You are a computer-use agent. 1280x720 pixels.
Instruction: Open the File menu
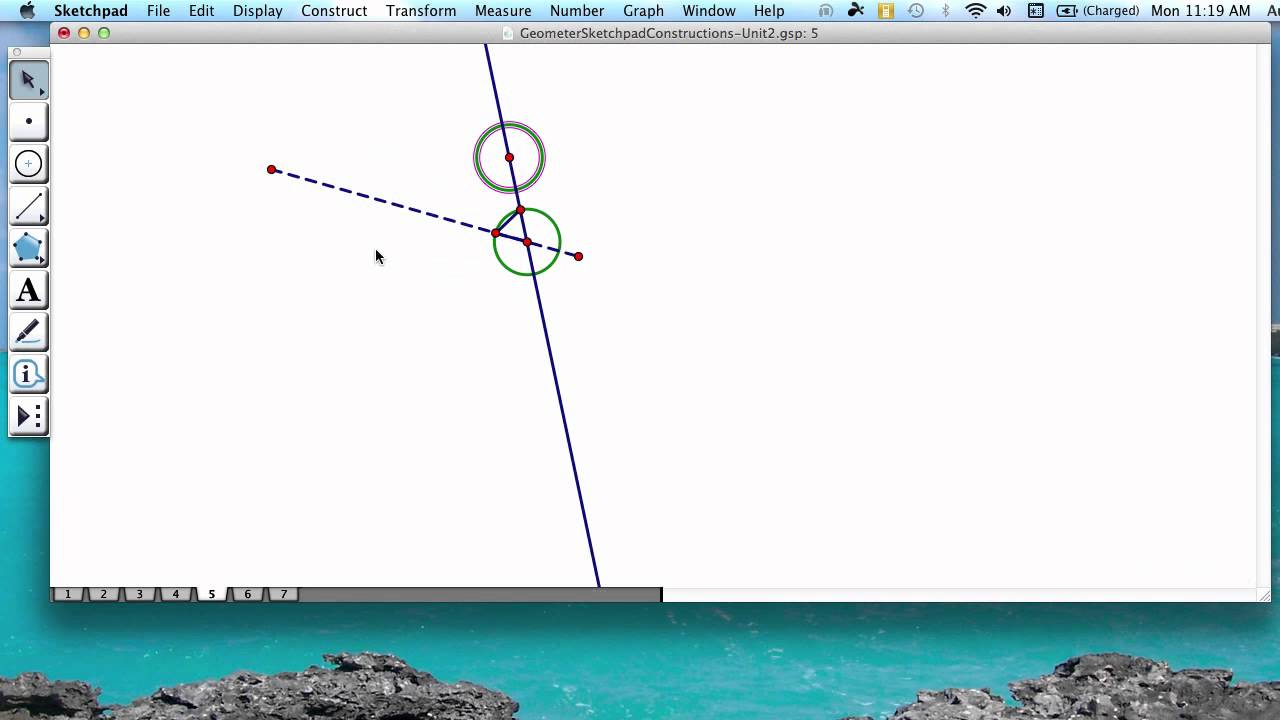pos(158,11)
